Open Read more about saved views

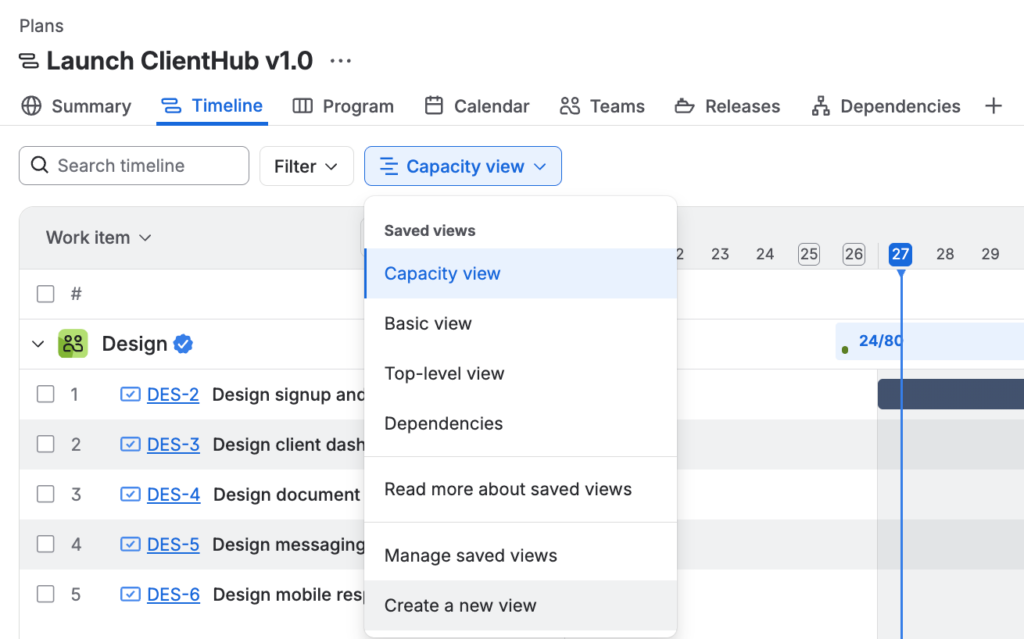point(520,489)
